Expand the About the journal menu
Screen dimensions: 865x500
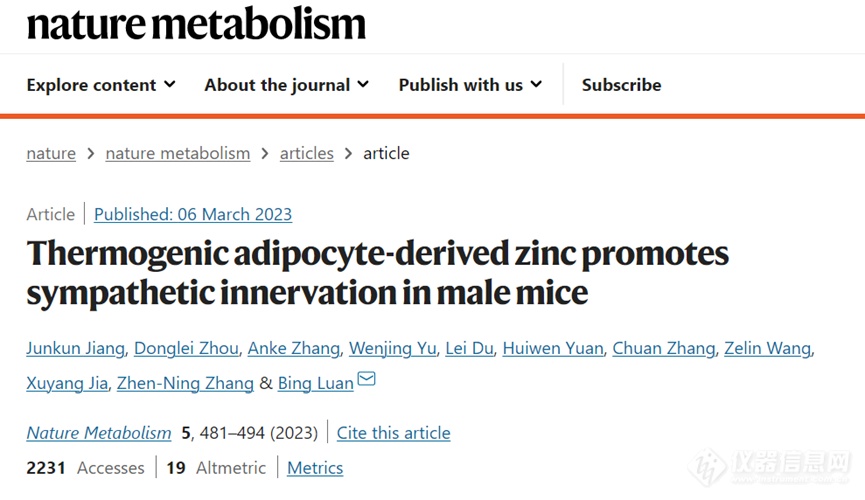(x=286, y=85)
